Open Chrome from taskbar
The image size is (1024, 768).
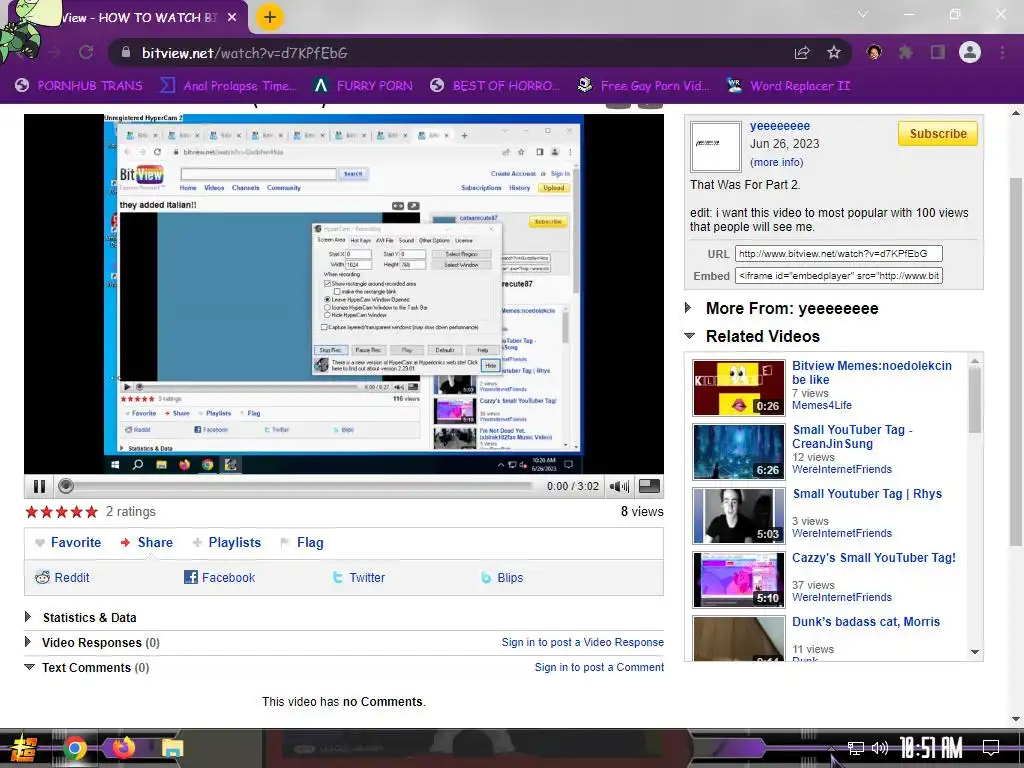[x=75, y=748]
